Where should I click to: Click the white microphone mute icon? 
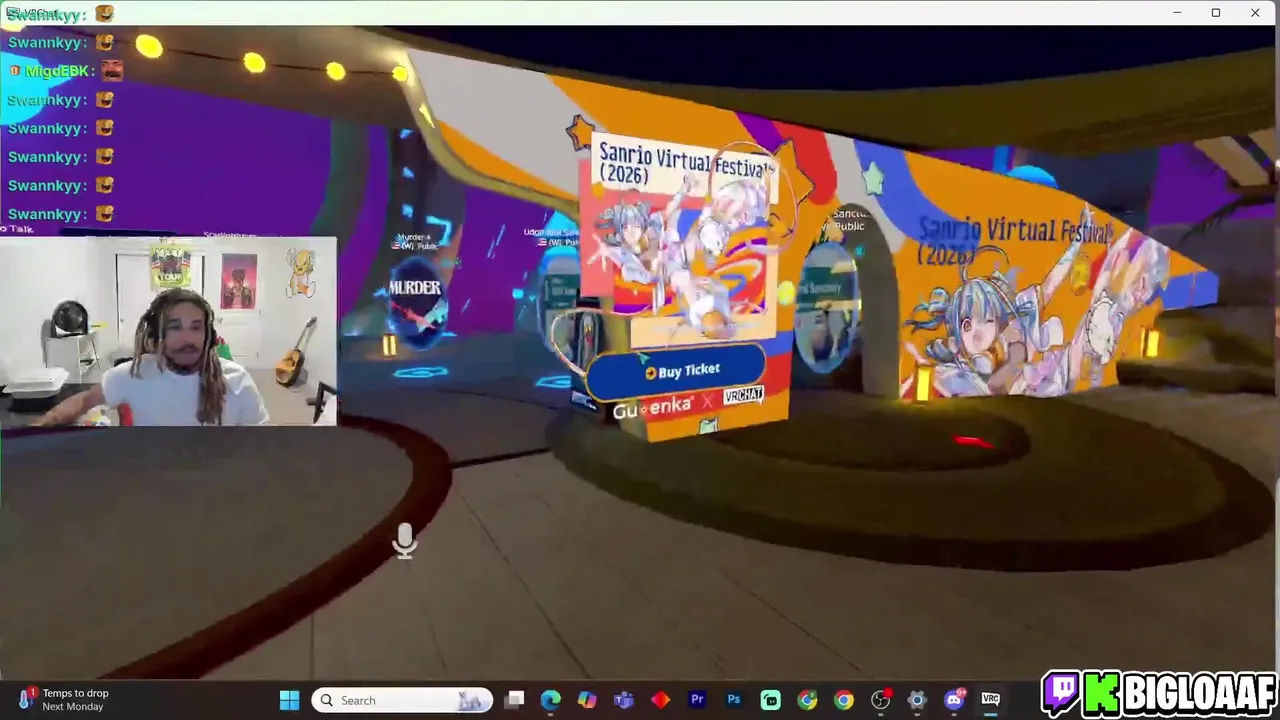405,540
